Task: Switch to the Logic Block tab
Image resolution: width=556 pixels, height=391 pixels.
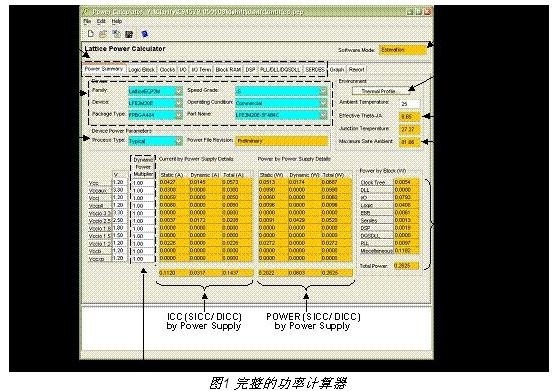Action: coord(141,69)
